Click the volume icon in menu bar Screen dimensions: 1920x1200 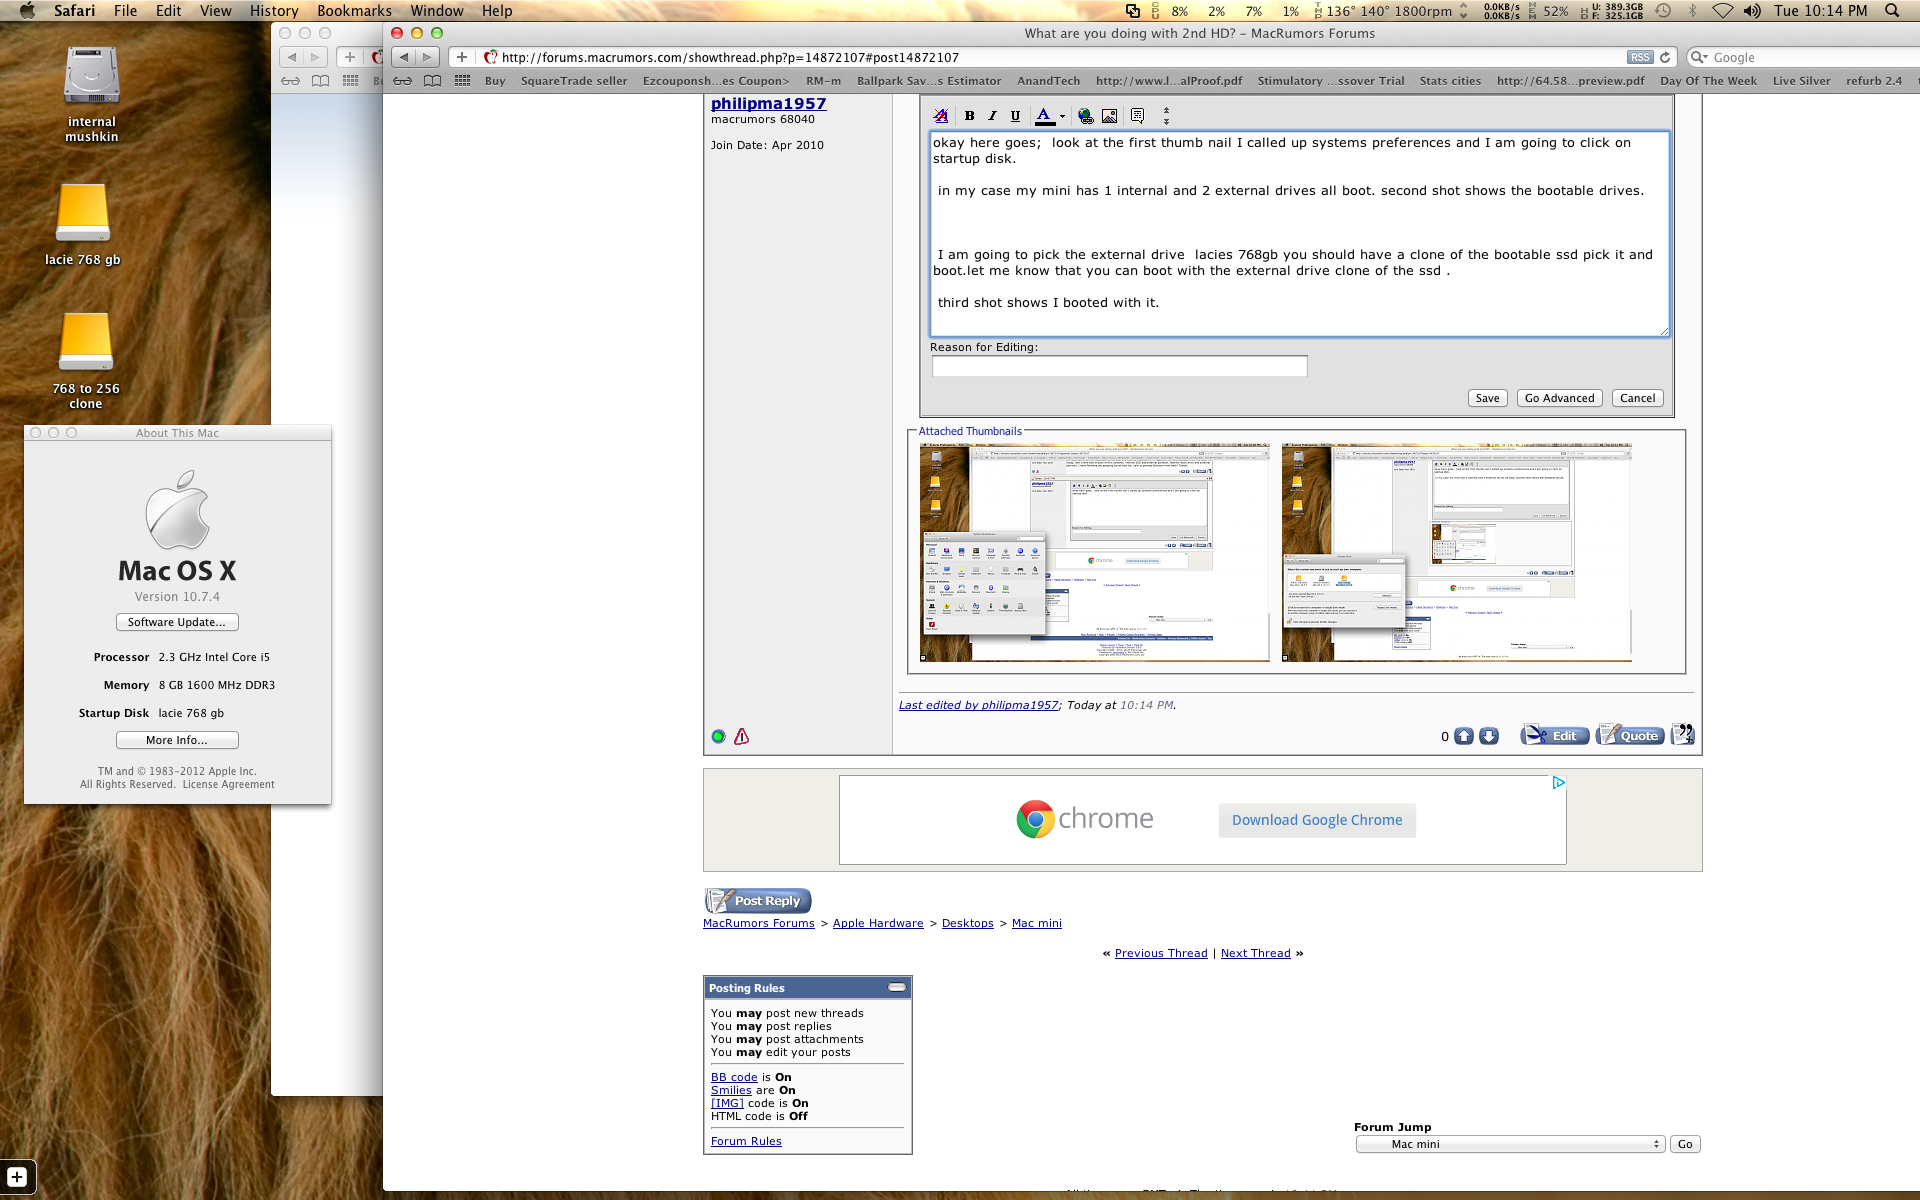click(x=1752, y=11)
